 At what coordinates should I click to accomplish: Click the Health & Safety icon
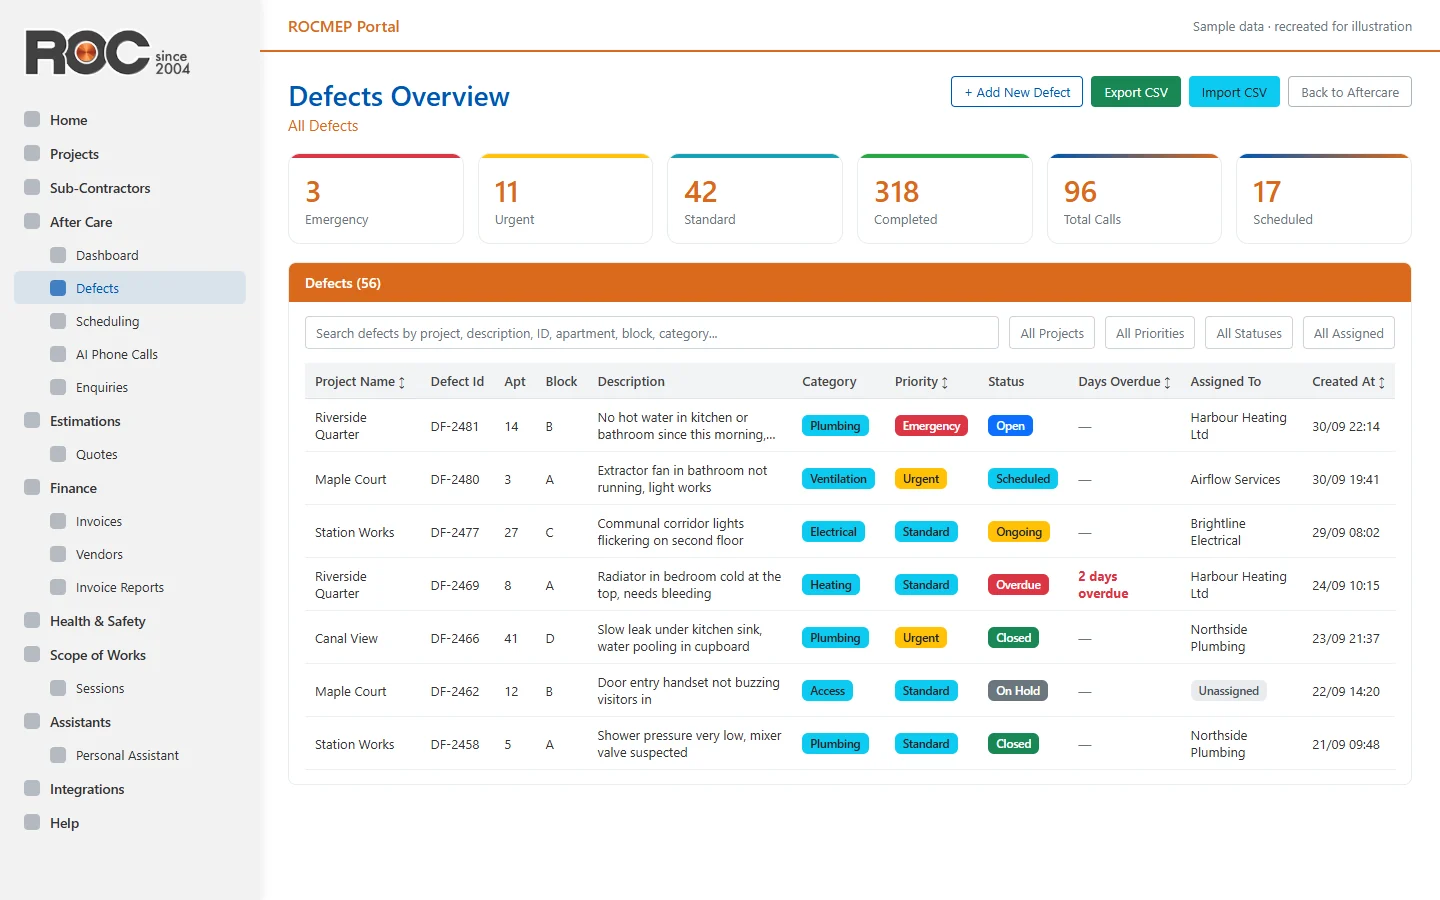32,621
